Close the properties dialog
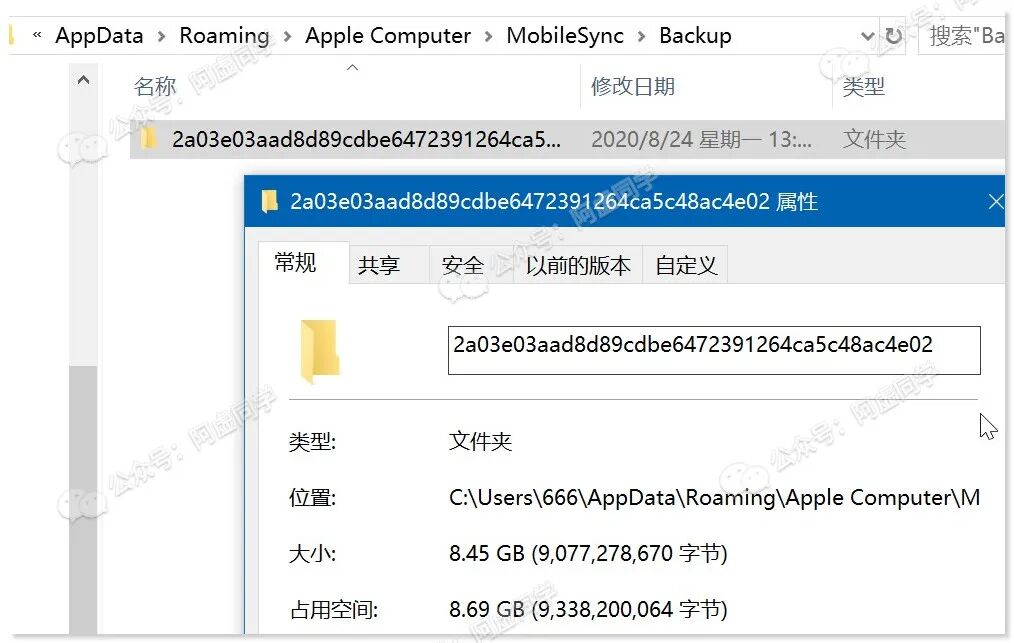1014x643 pixels. pyautogui.click(x=996, y=202)
